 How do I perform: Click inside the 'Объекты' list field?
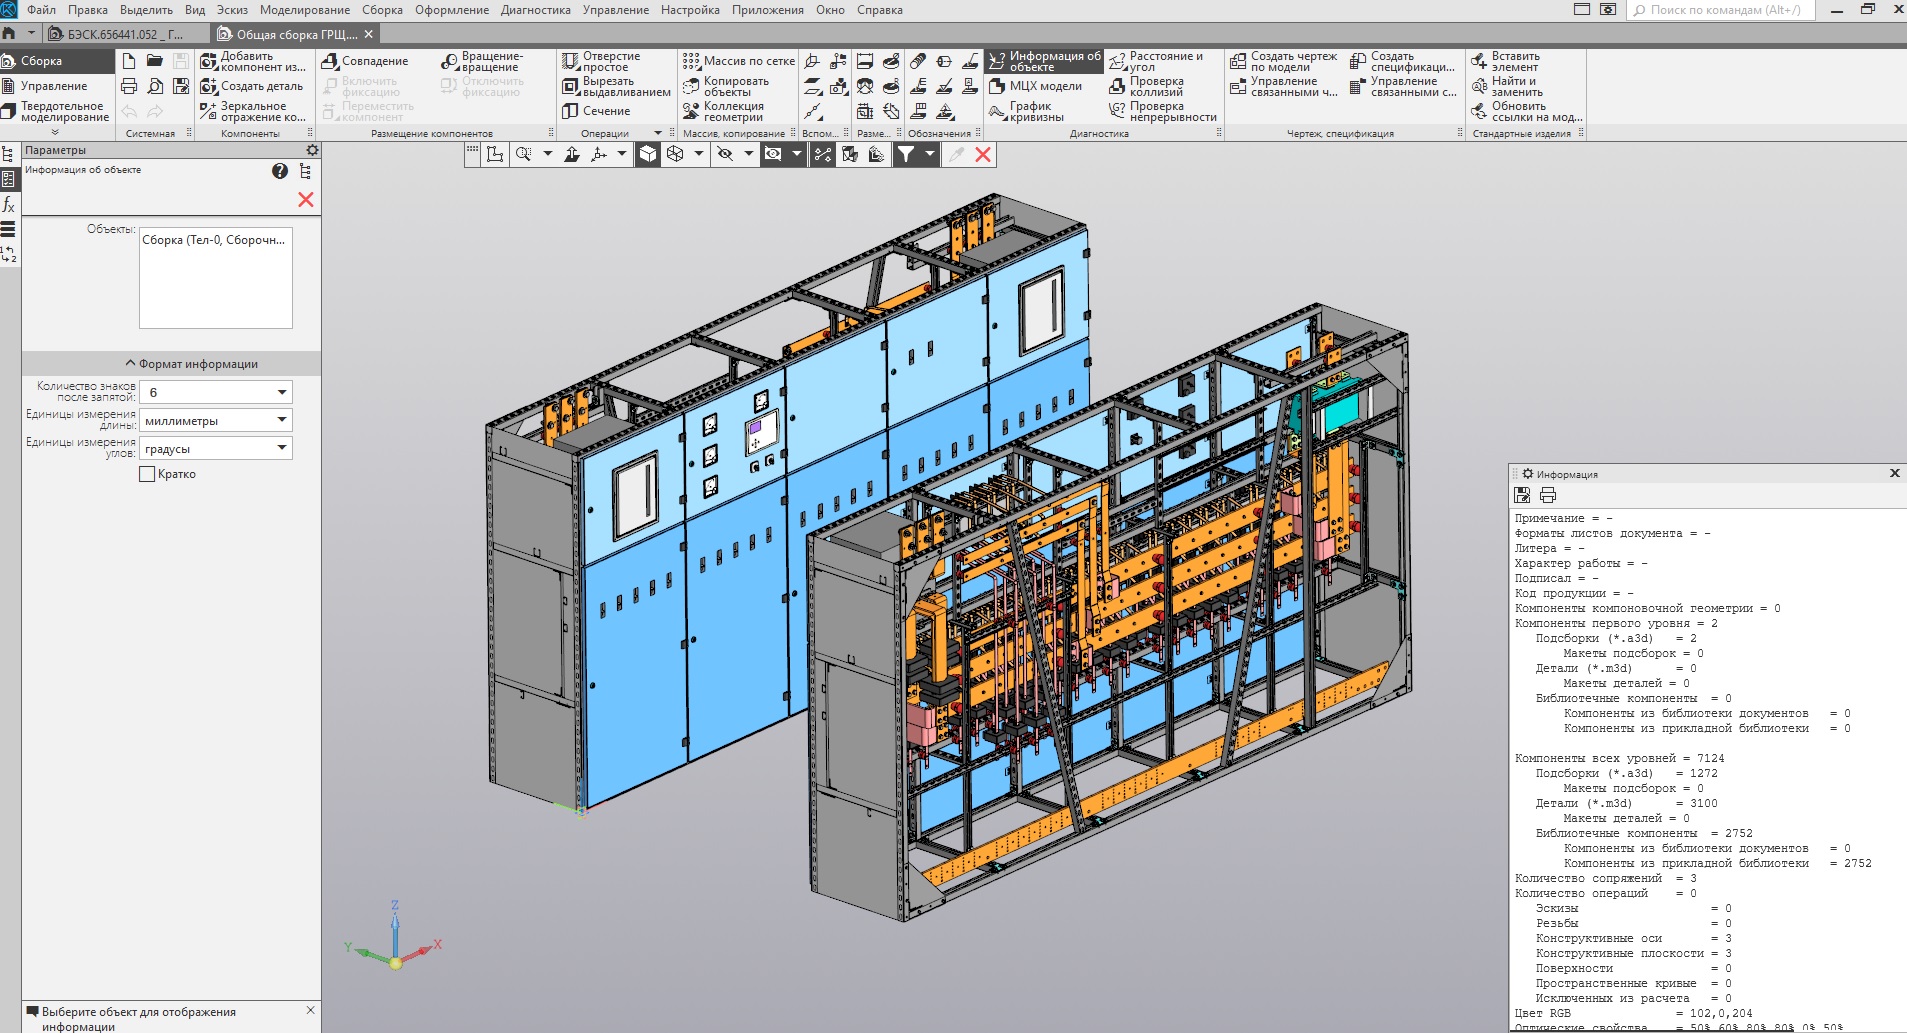(x=215, y=276)
